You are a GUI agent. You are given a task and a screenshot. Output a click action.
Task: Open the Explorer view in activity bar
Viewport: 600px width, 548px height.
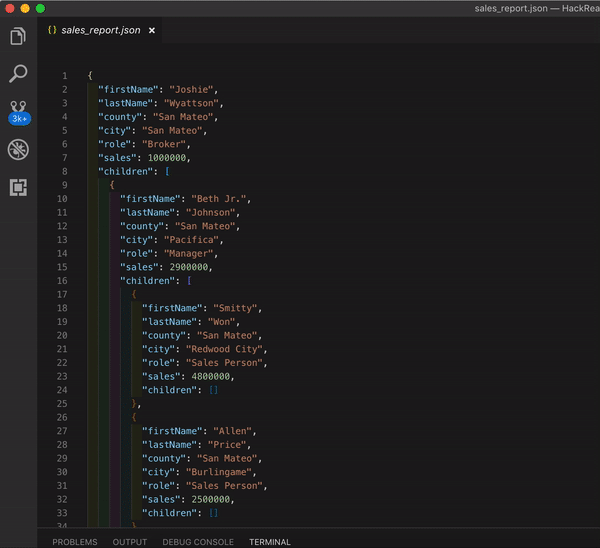click(18, 37)
